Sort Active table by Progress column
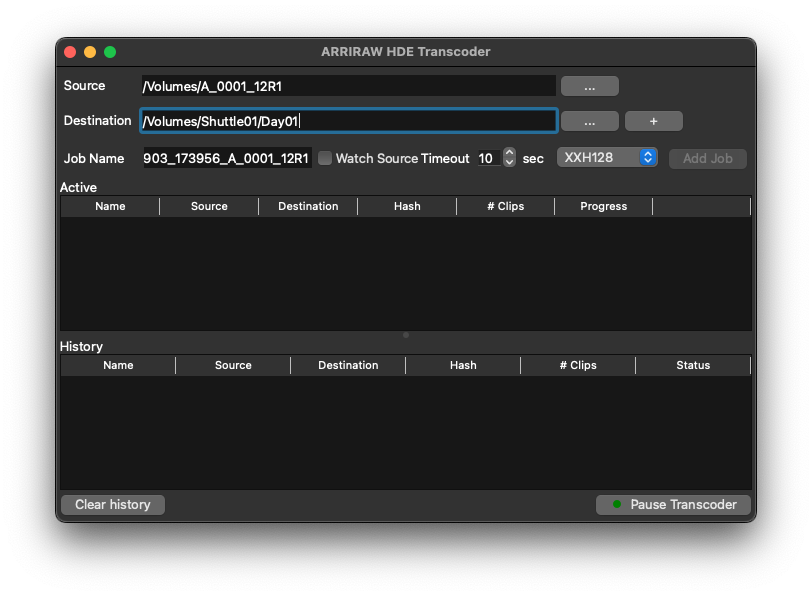 click(x=603, y=206)
